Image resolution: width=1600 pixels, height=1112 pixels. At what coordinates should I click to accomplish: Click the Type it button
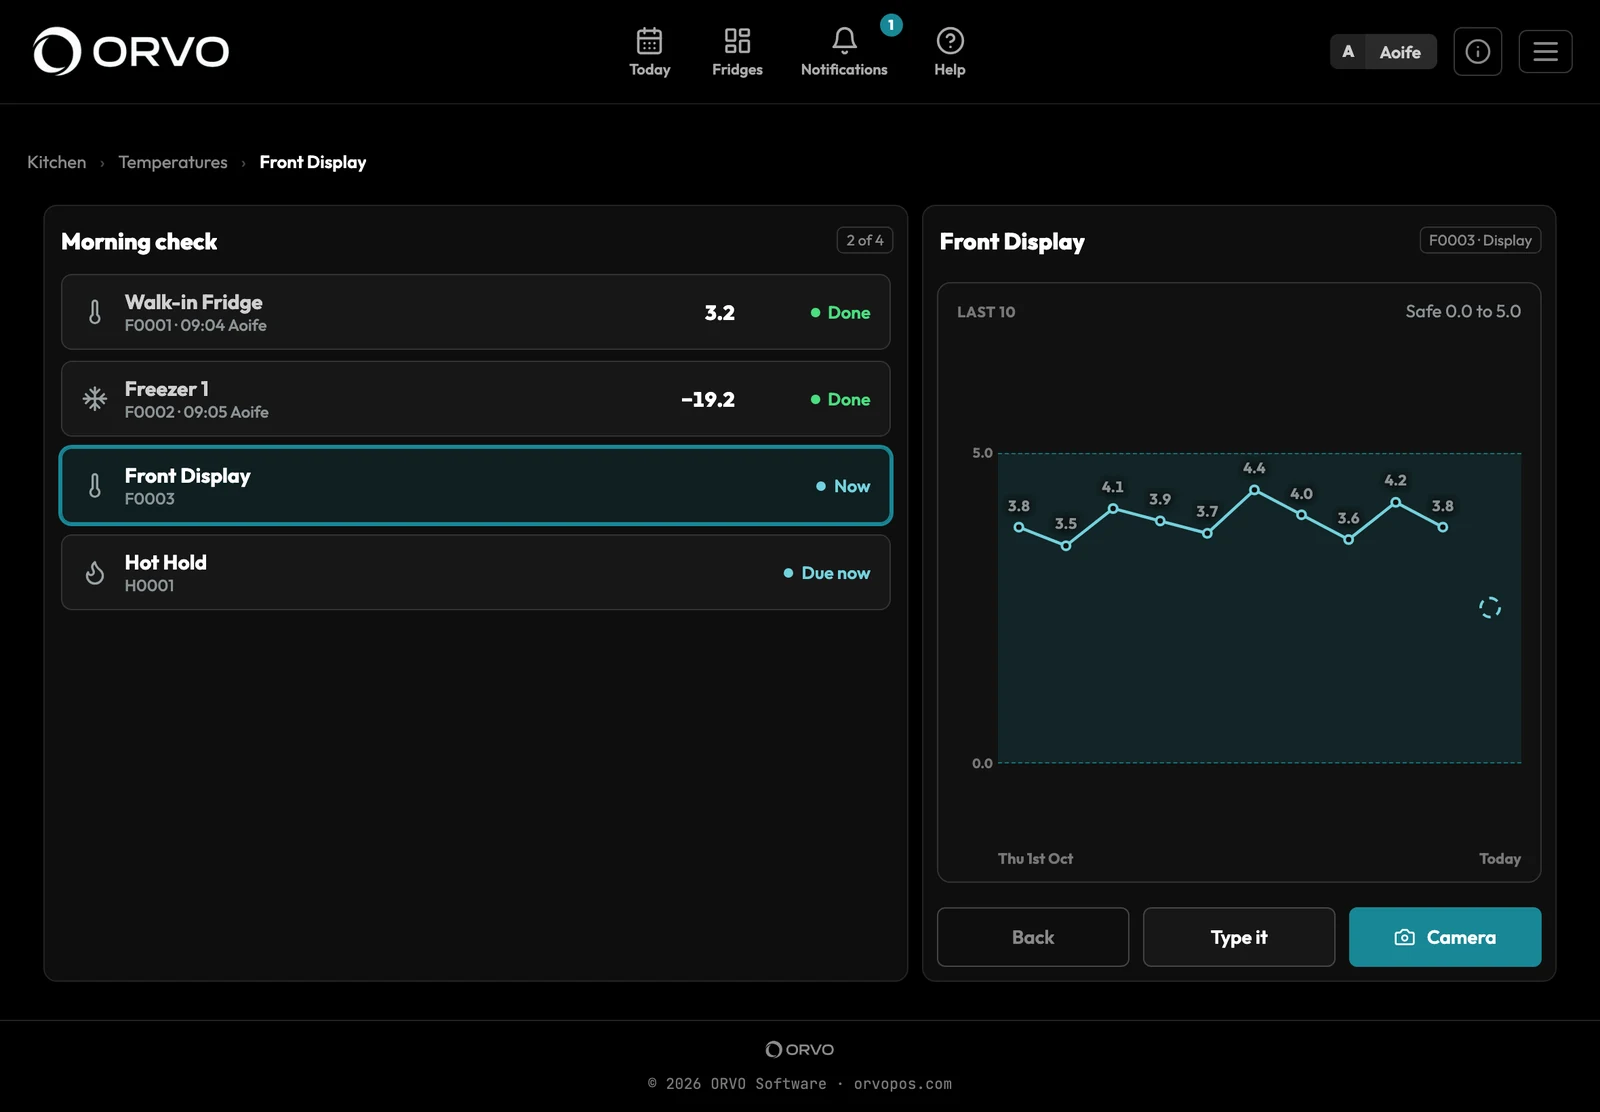1239,937
